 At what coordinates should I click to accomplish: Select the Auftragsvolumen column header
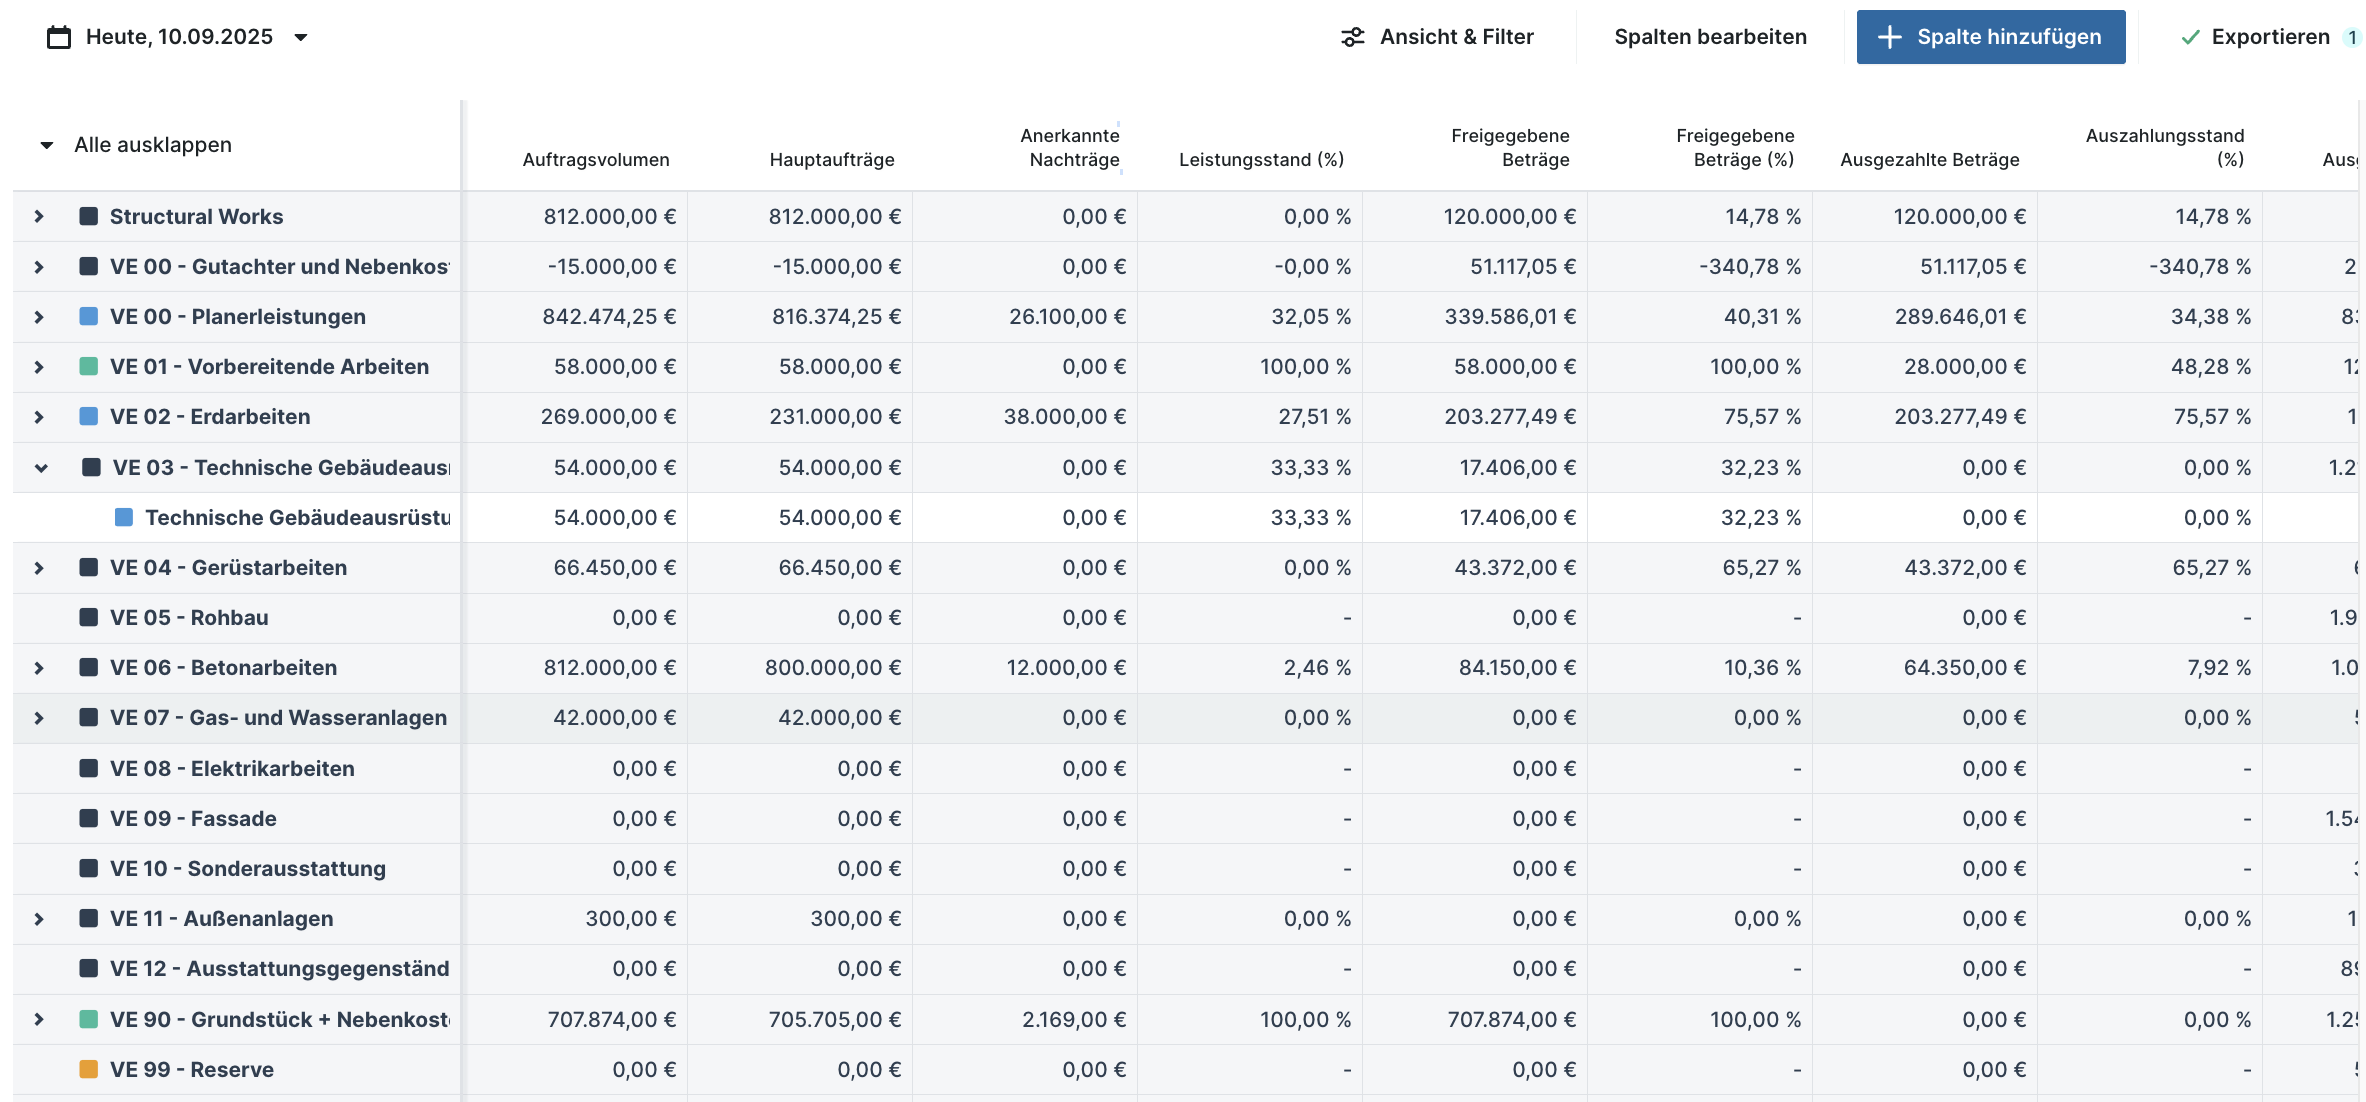596,159
